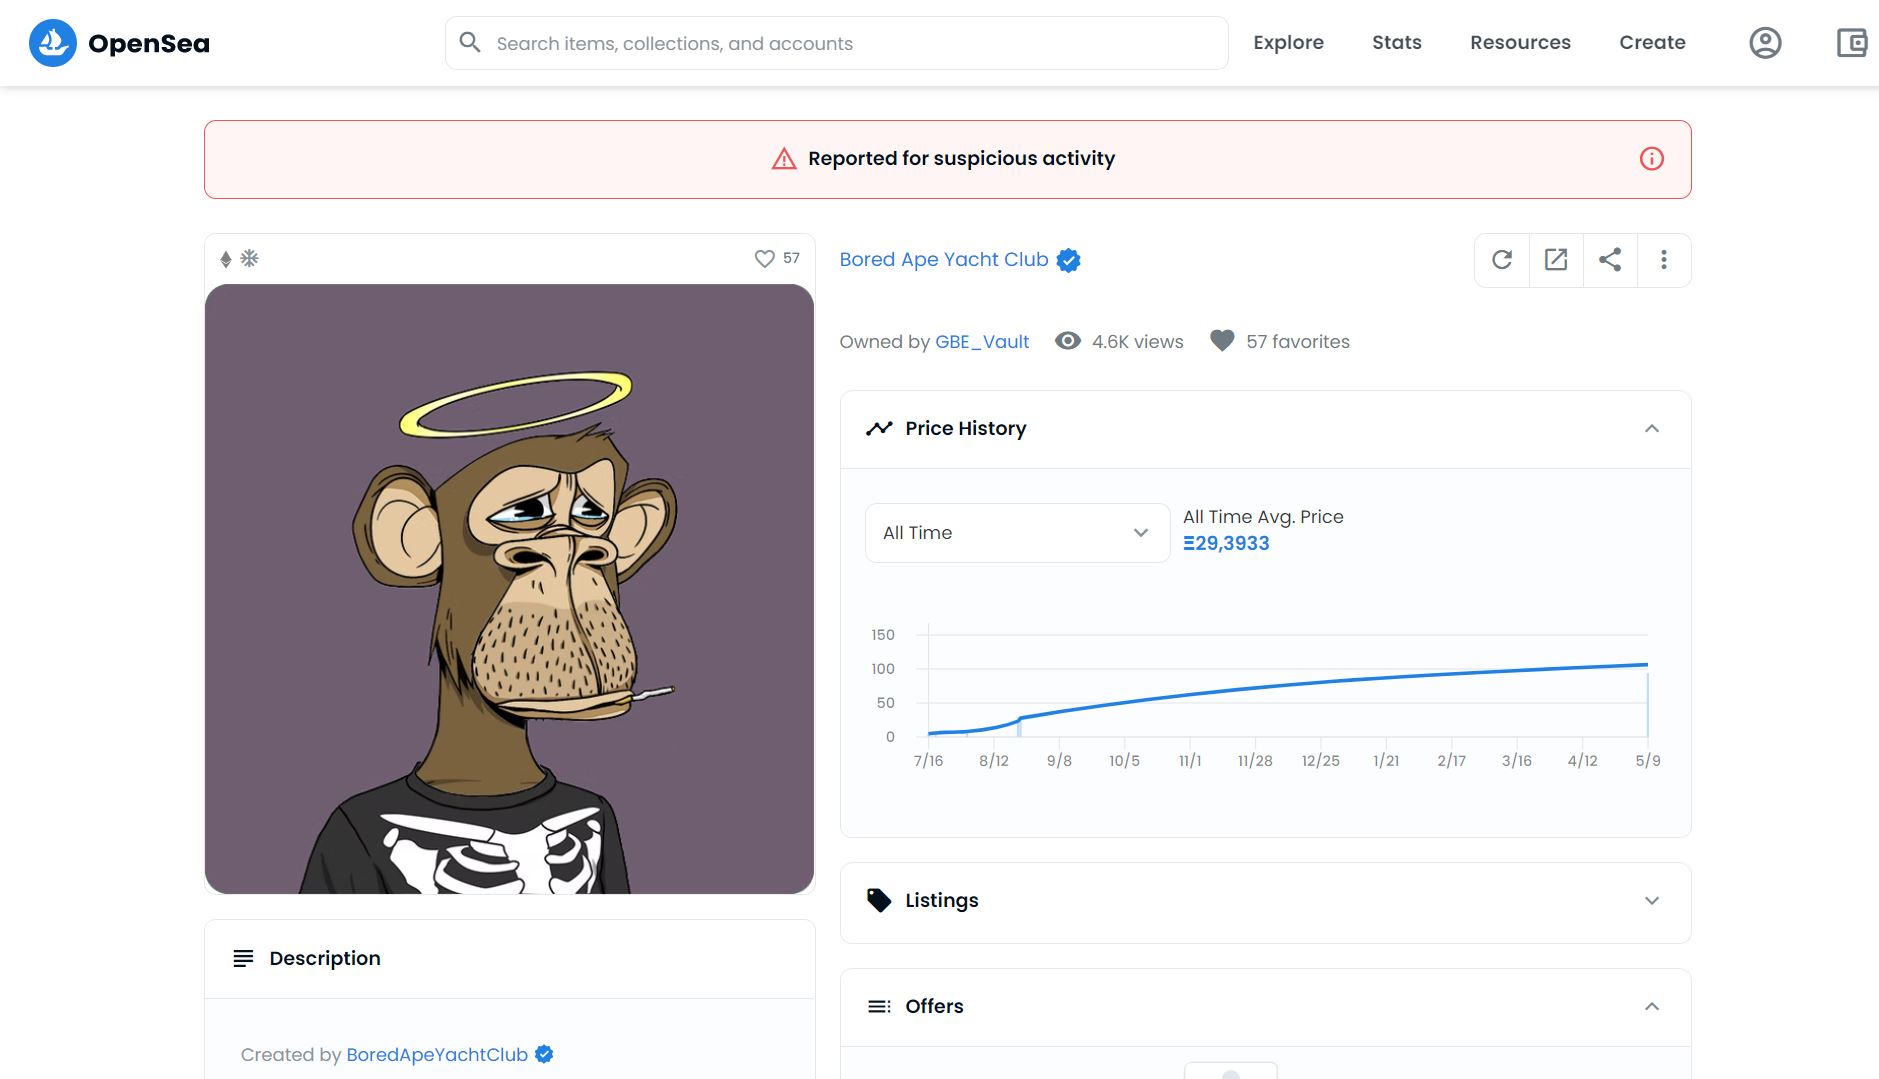Open the Stats menu

pos(1397,43)
